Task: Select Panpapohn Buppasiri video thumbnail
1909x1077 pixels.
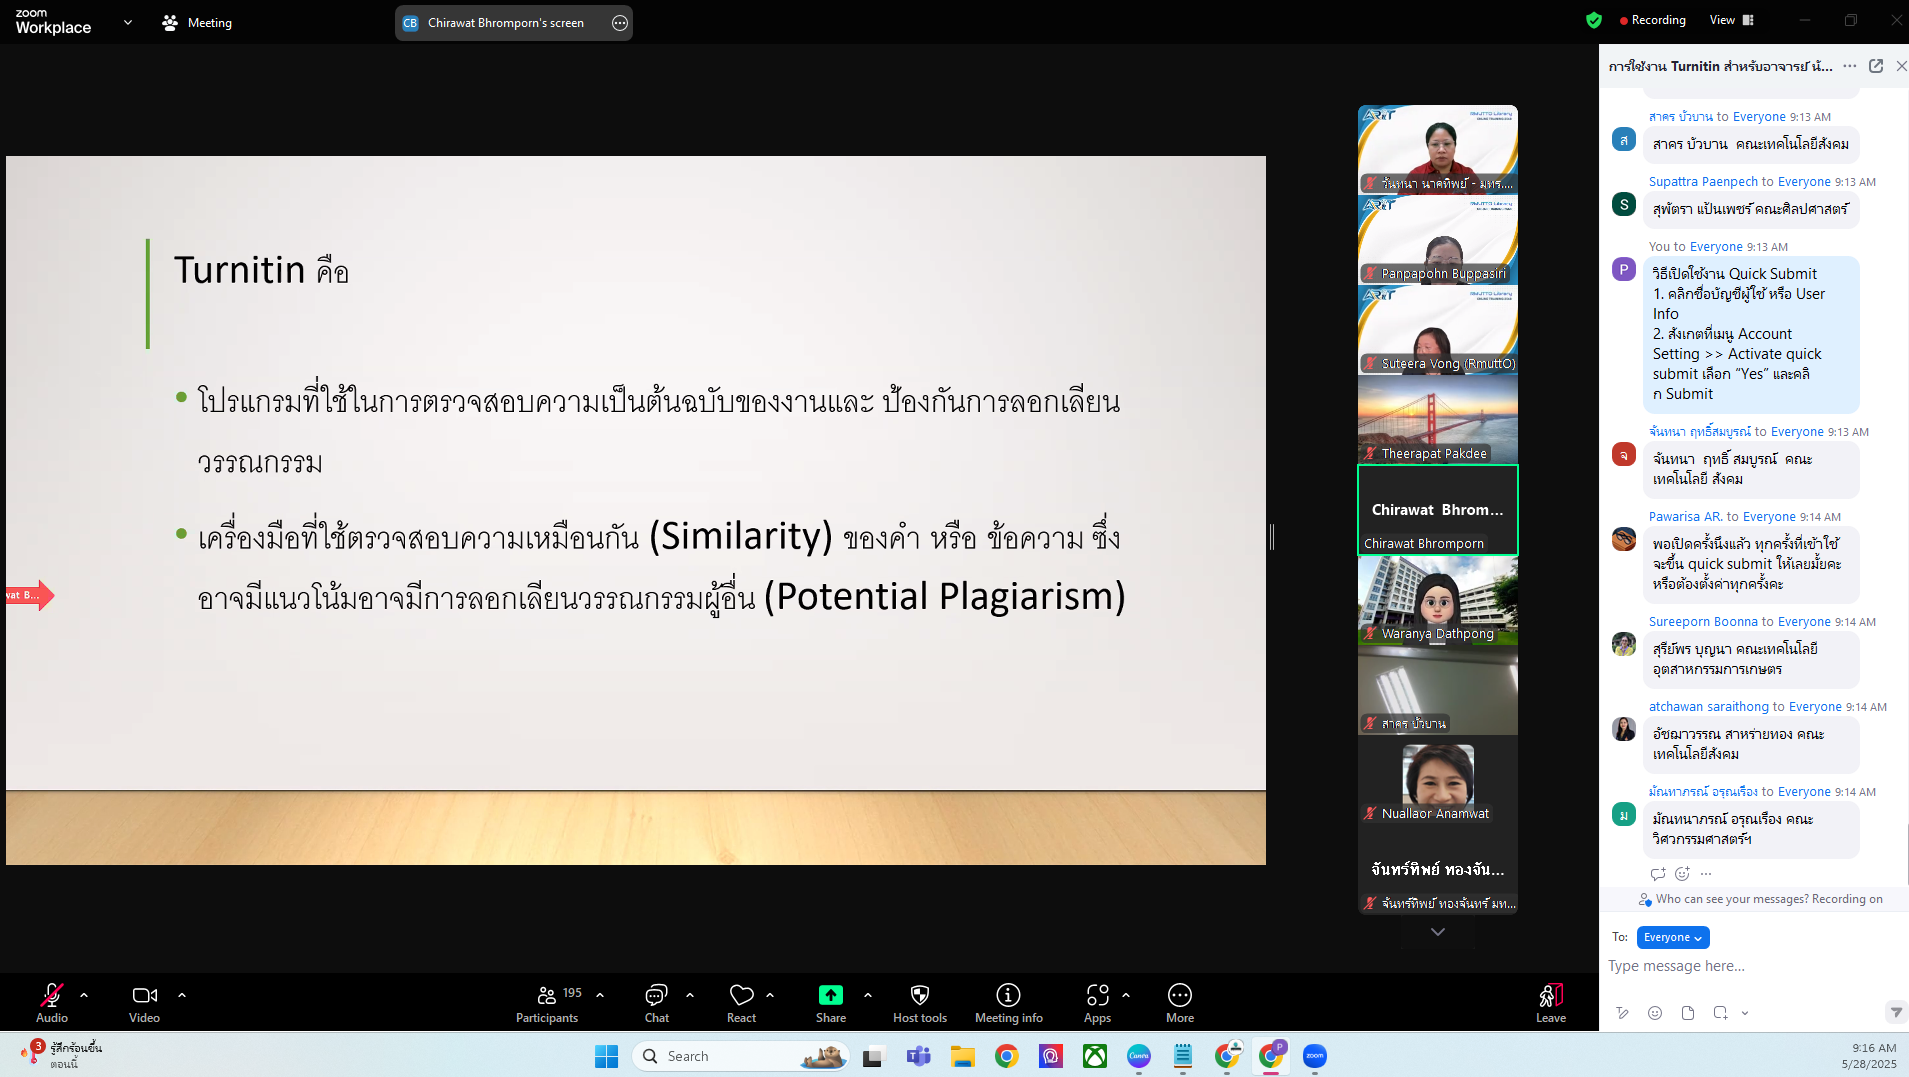Action: (x=1438, y=240)
